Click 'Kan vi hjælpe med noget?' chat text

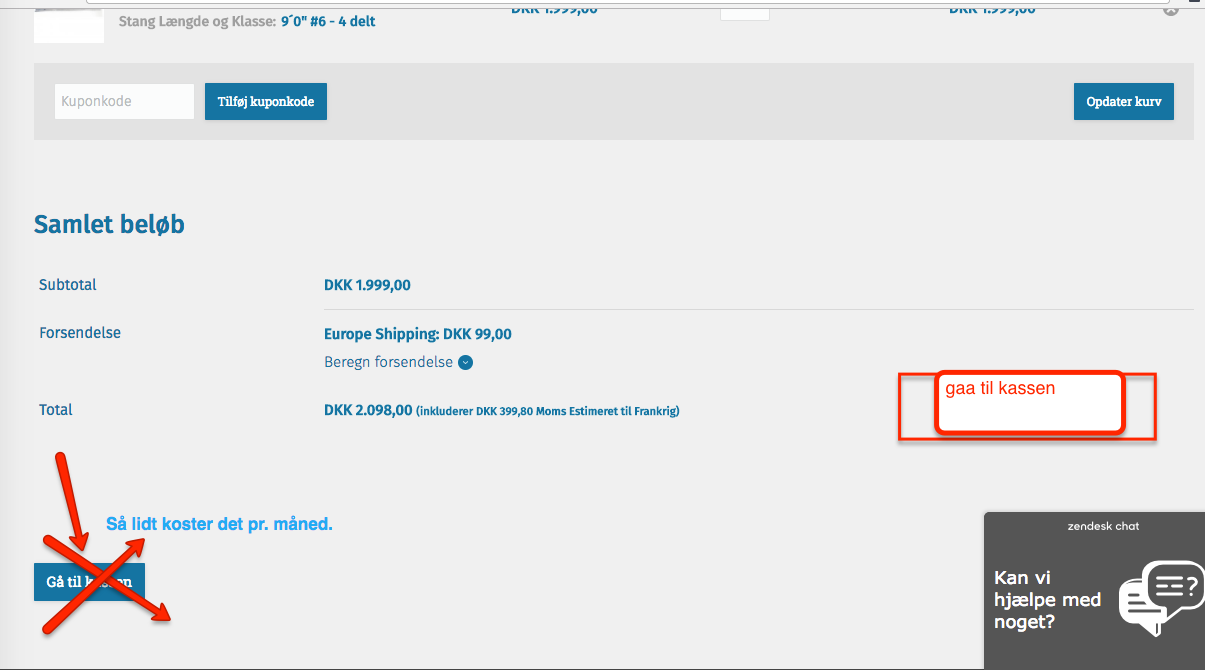pos(1047,599)
